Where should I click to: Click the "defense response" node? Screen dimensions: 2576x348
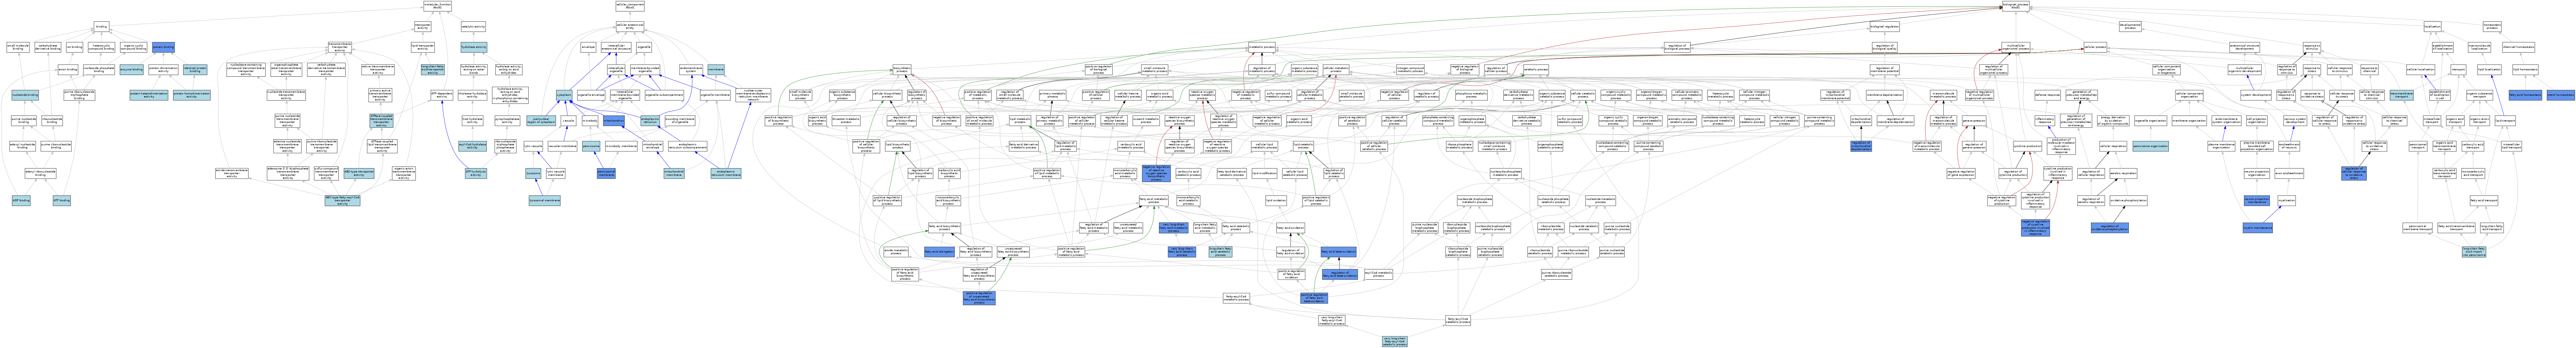(x=2048, y=95)
